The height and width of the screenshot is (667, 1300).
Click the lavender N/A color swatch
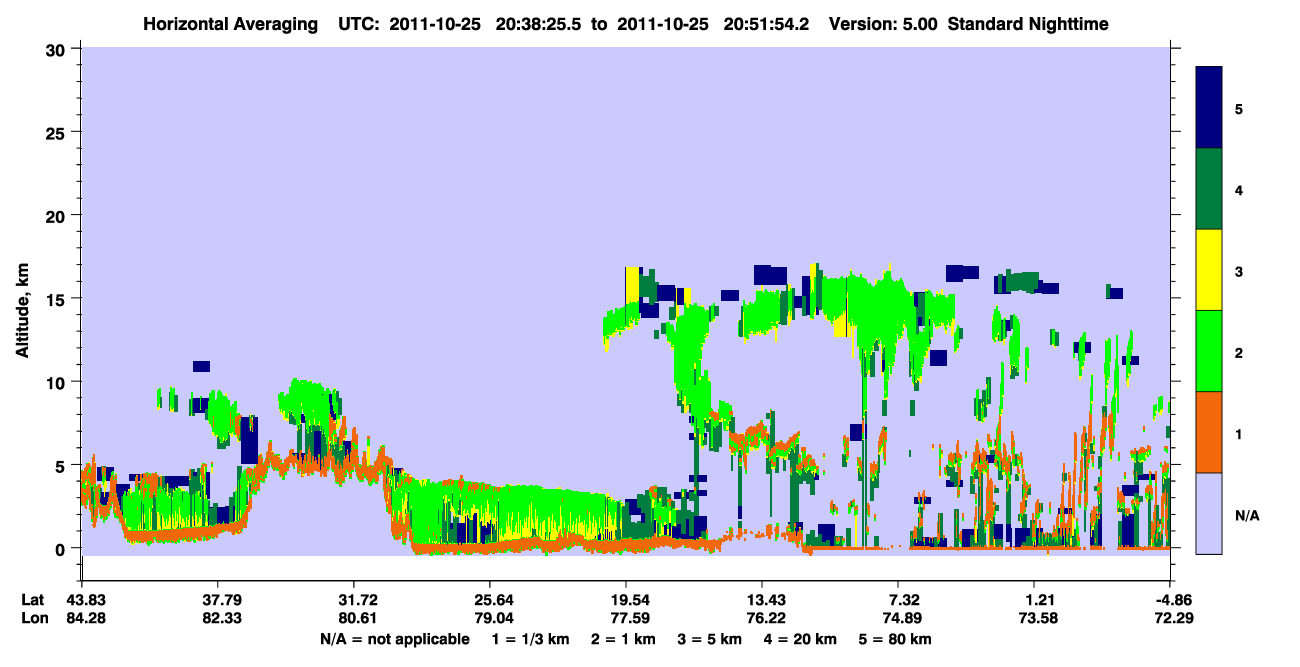pos(1209,513)
